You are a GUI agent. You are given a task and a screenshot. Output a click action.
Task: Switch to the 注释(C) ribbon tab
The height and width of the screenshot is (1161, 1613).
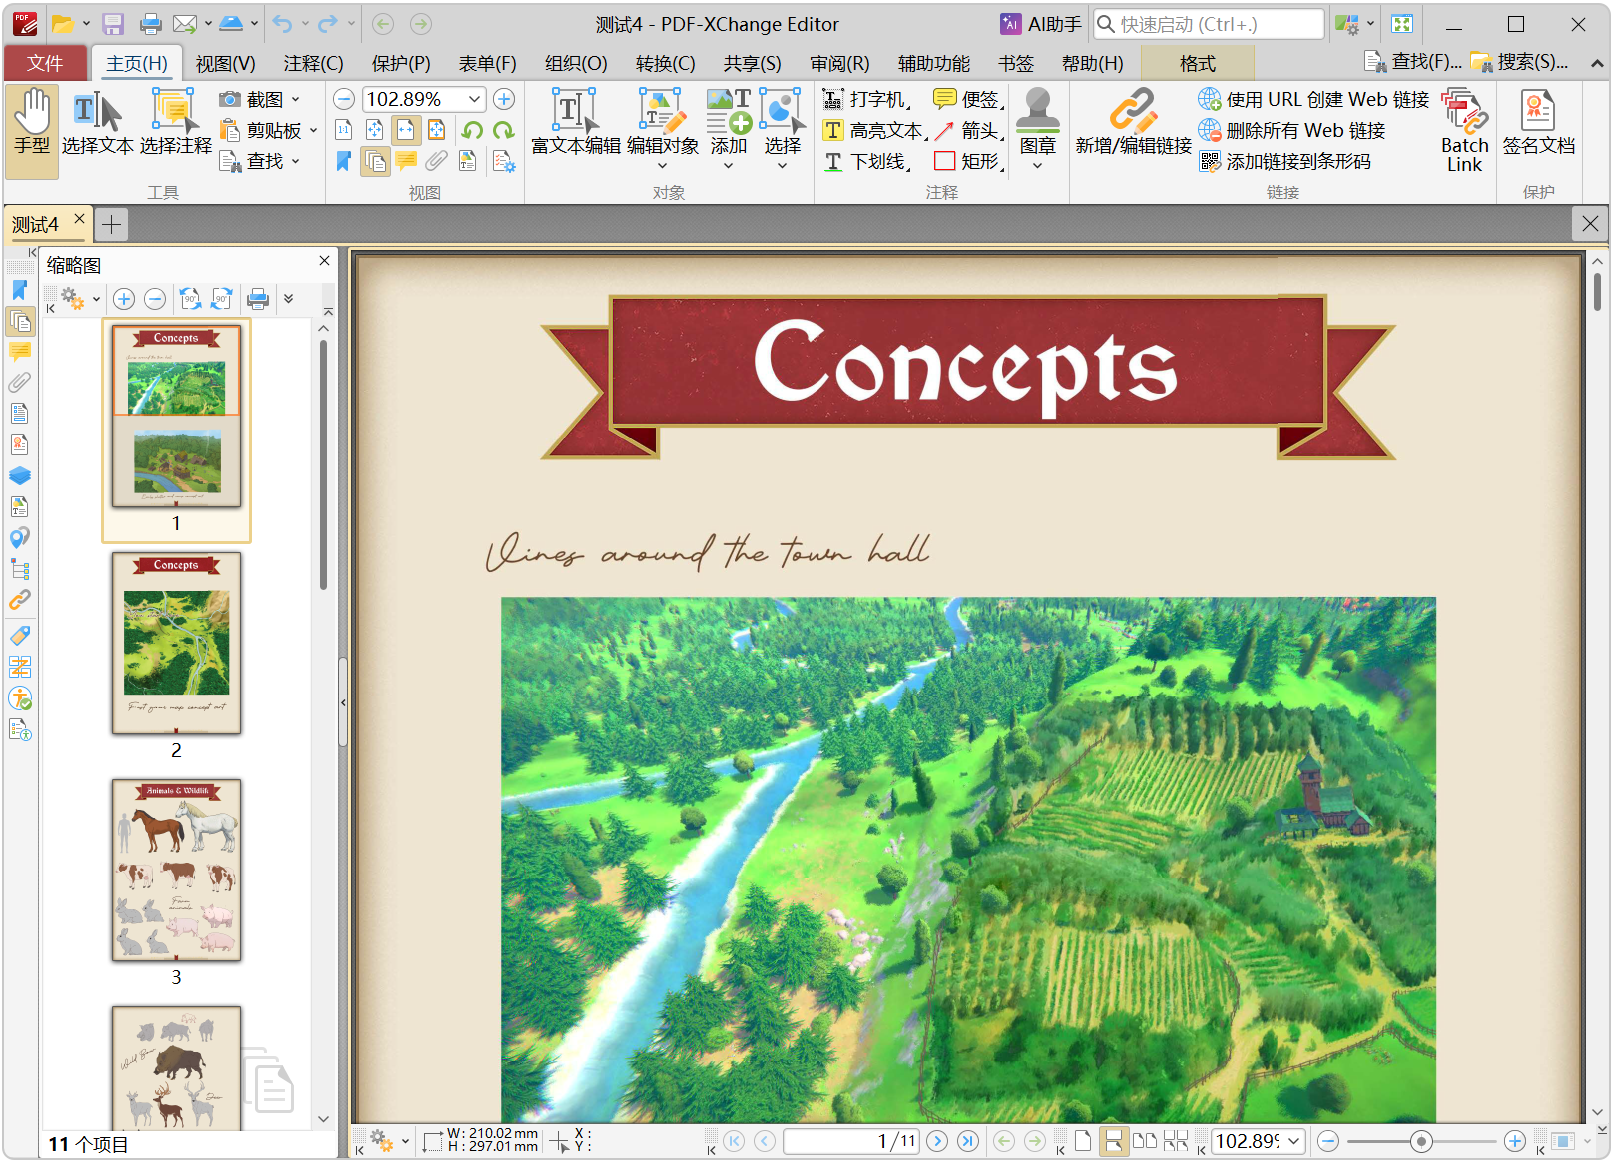313,63
